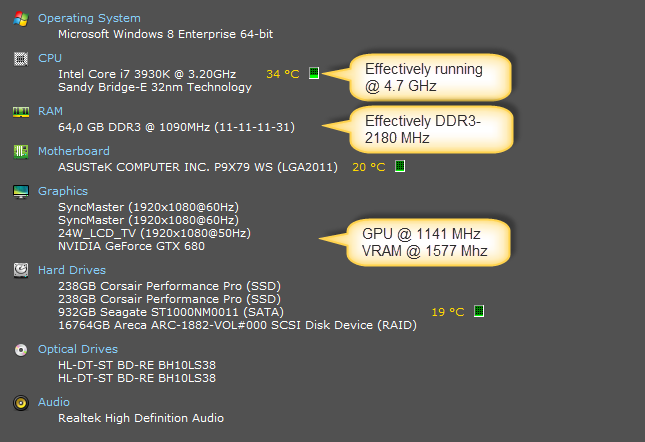Open the RAM section heading
645x442 pixels.
click(x=51, y=111)
